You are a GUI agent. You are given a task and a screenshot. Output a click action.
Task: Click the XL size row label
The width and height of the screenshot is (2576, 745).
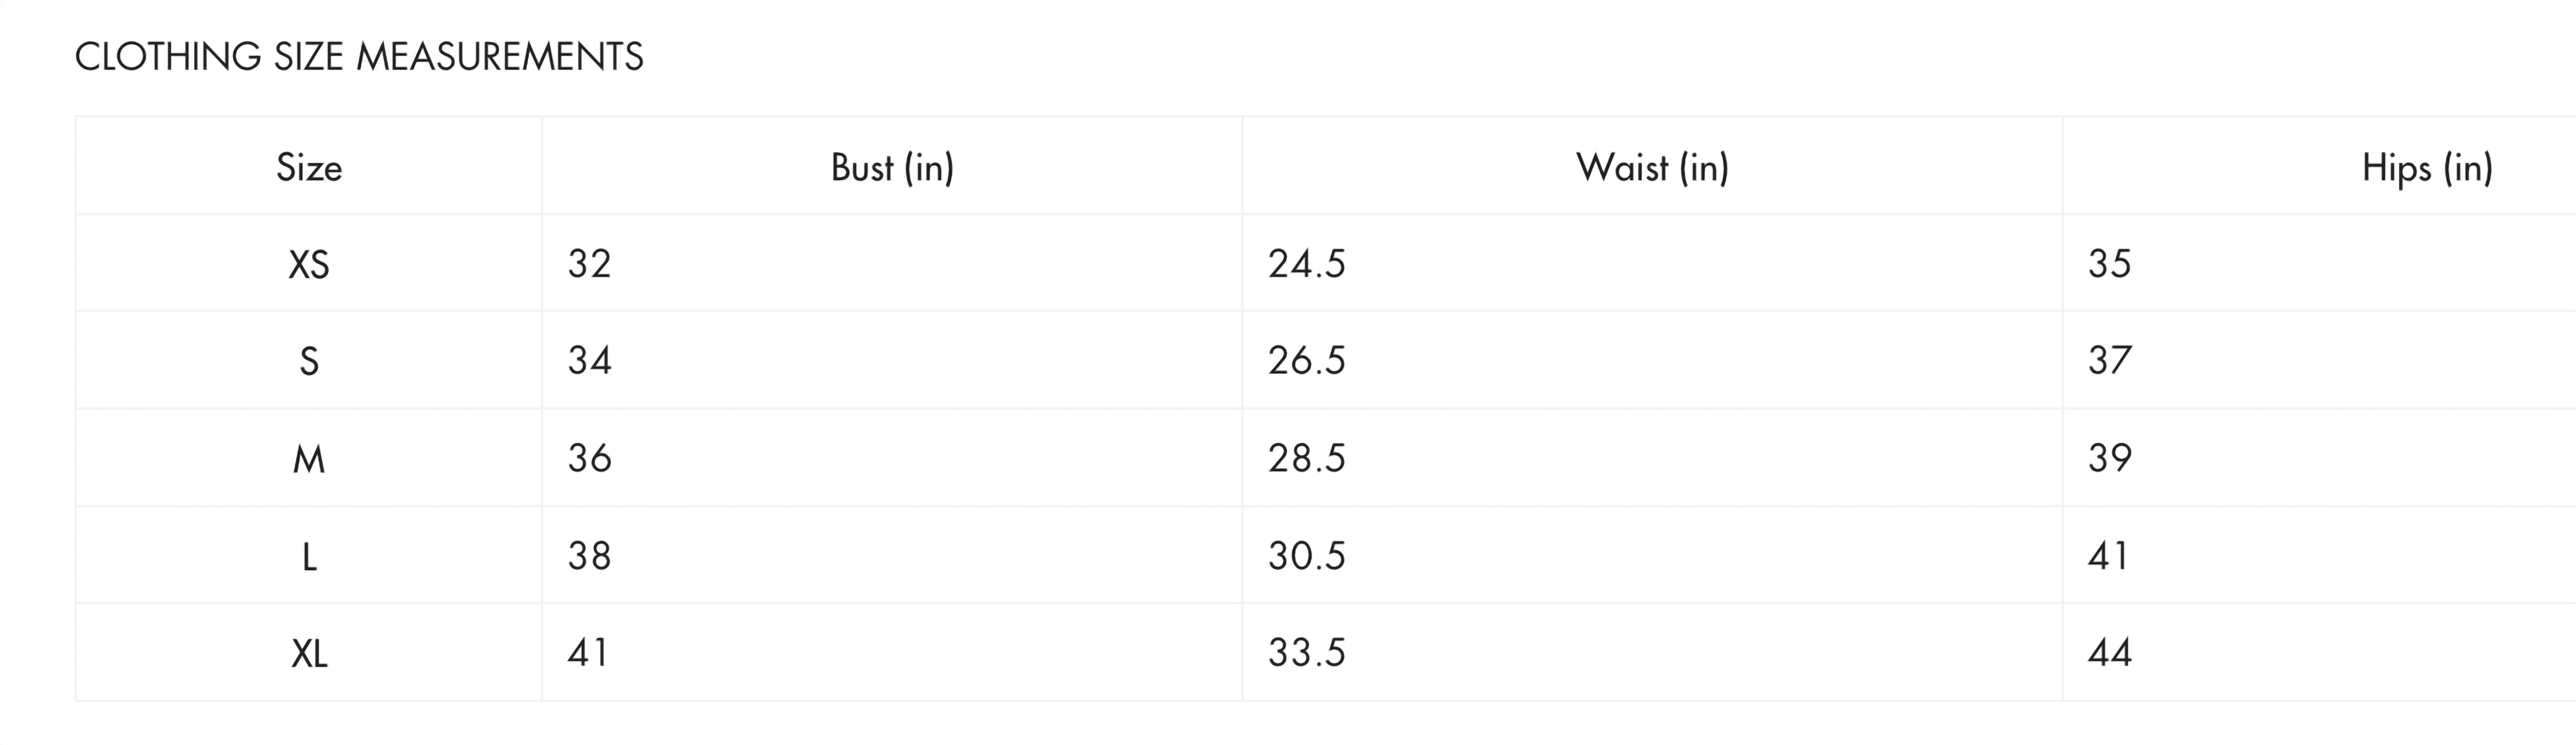tap(309, 653)
